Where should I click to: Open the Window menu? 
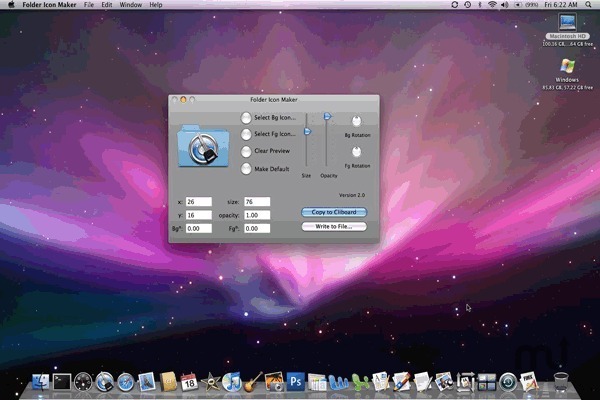click(x=129, y=5)
